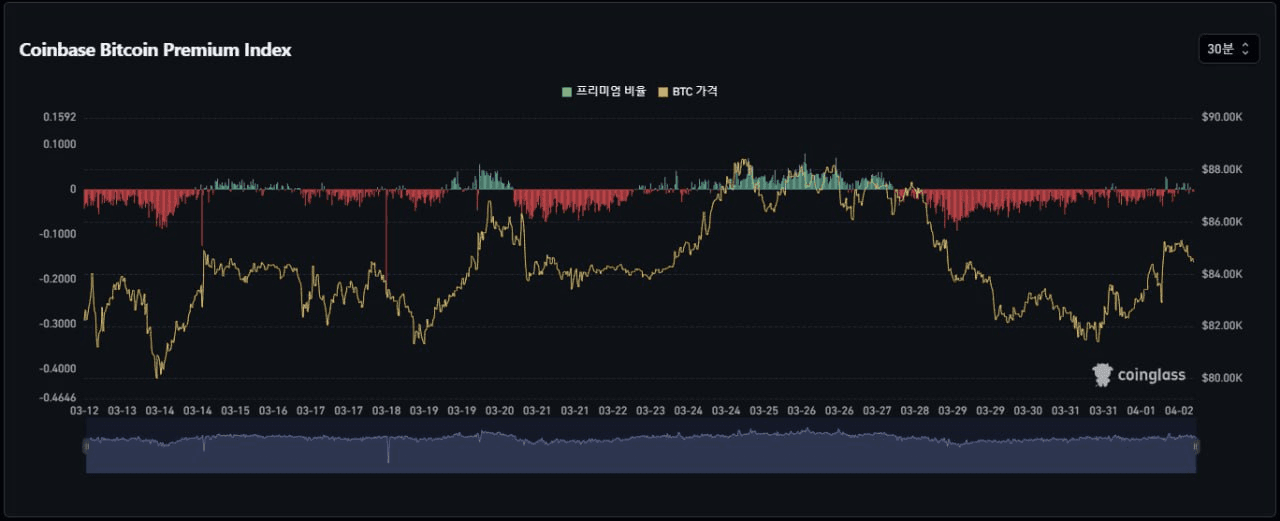Image resolution: width=1280 pixels, height=521 pixels.
Task: Click the 03-22 date axis label
Action: tap(613, 411)
